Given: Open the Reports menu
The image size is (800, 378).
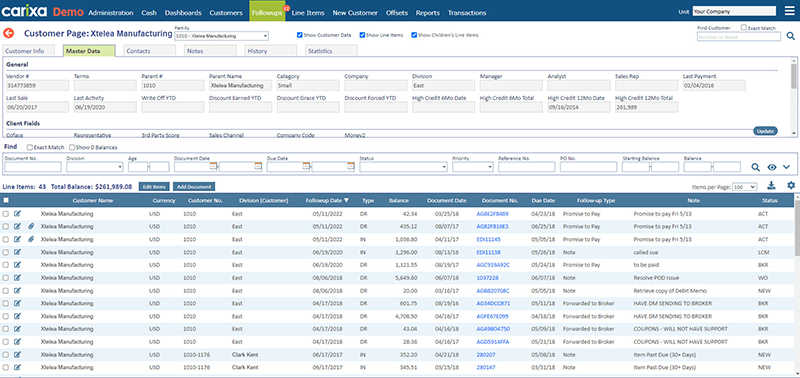Looking at the screenshot, I should click(x=428, y=13).
